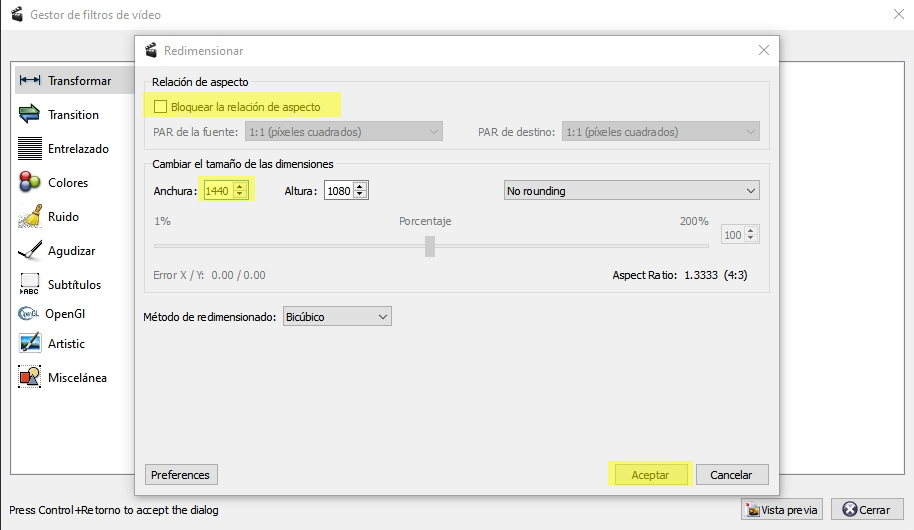Click the Entrelazado striped icon
Image resolution: width=914 pixels, height=530 pixels.
[x=30, y=149]
